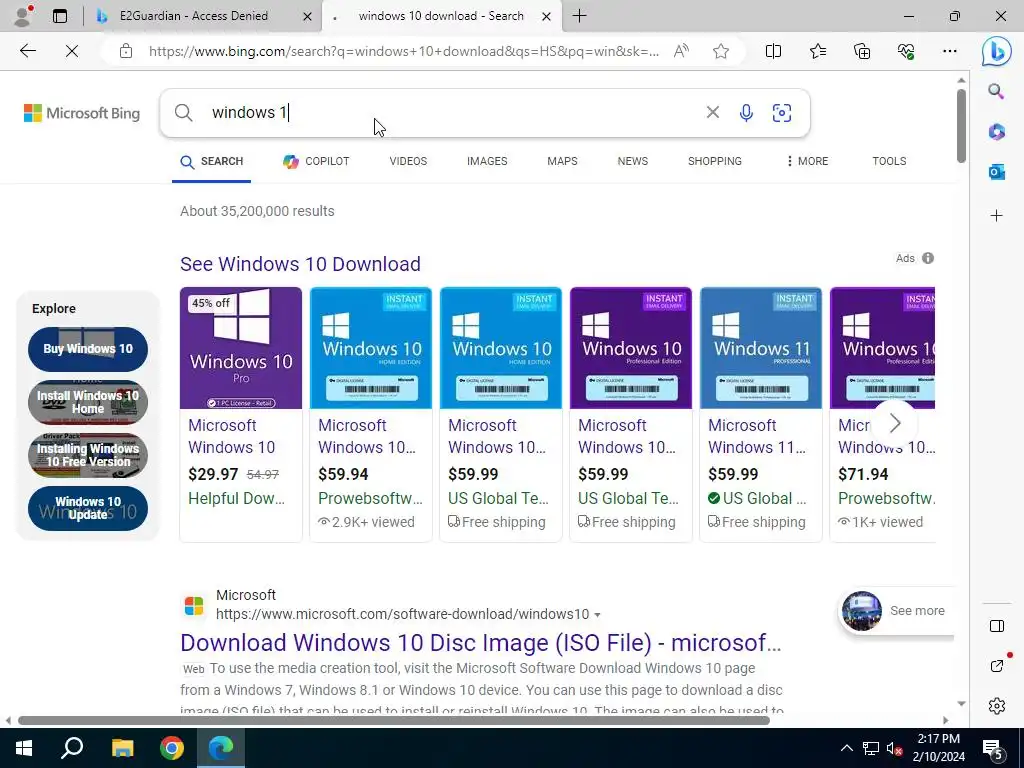Launch Google Chrome from taskbar
The width and height of the screenshot is (1024, 768).
[x=172, y=748]
